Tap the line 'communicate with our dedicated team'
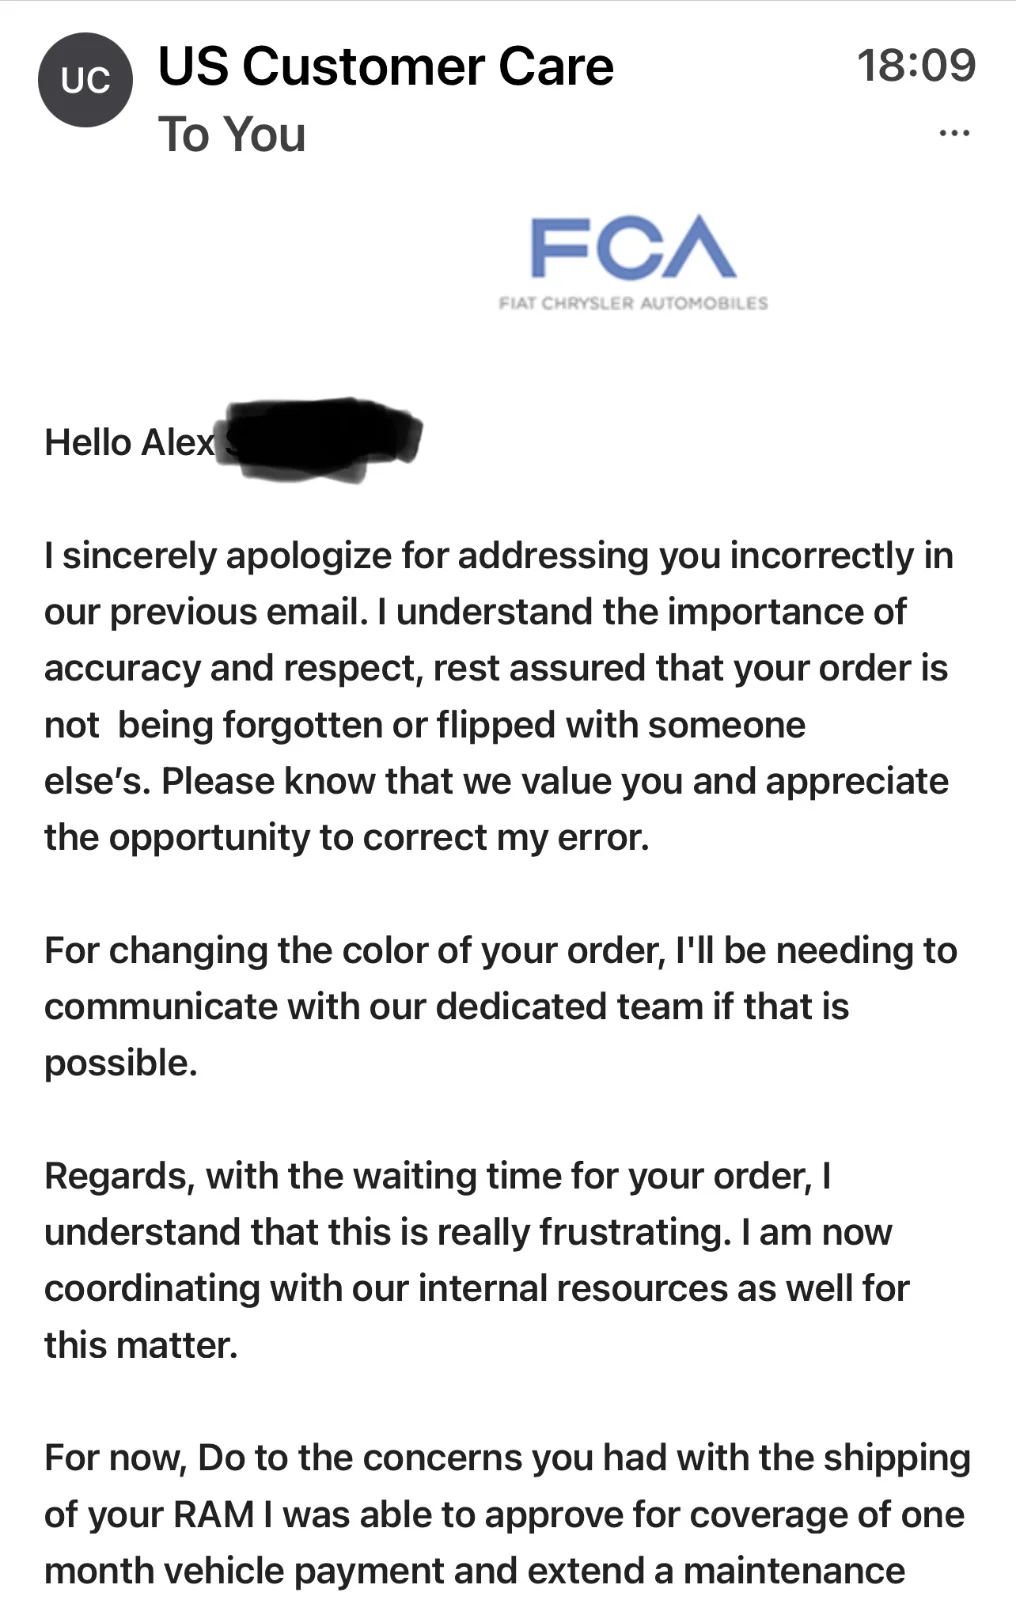The width and height of the screenshot is (1016, 1600). click(447, 1006)
